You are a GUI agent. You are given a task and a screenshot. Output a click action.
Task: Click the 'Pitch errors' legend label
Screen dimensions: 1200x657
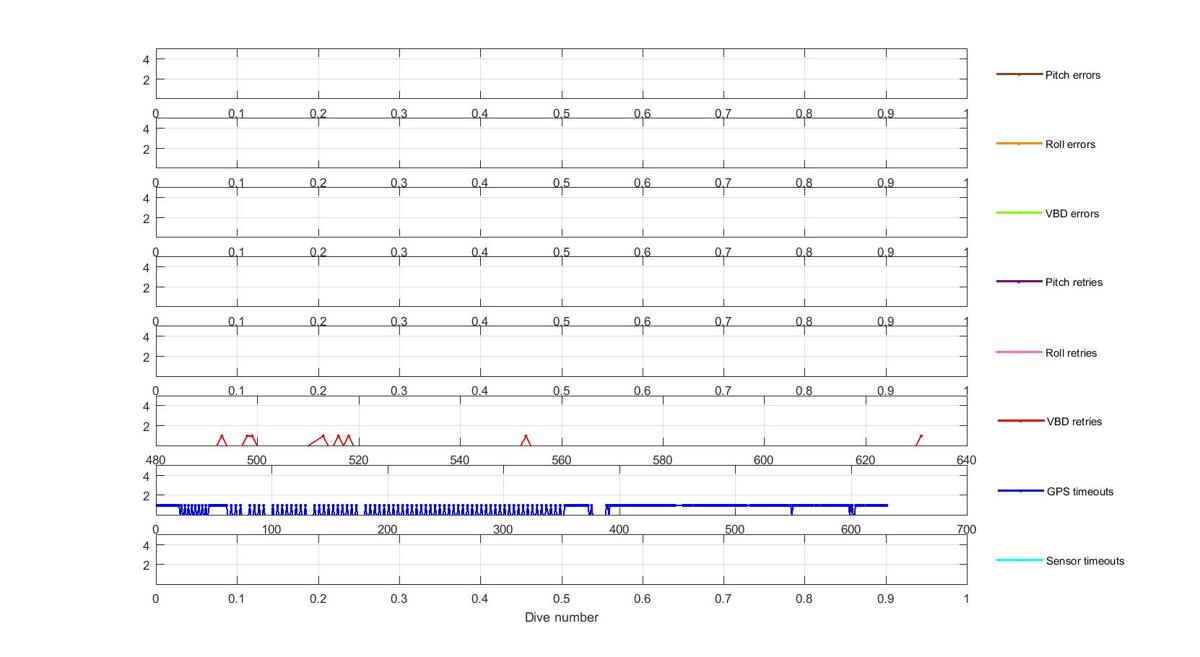pyautogui.click(x=1072, y=75)
